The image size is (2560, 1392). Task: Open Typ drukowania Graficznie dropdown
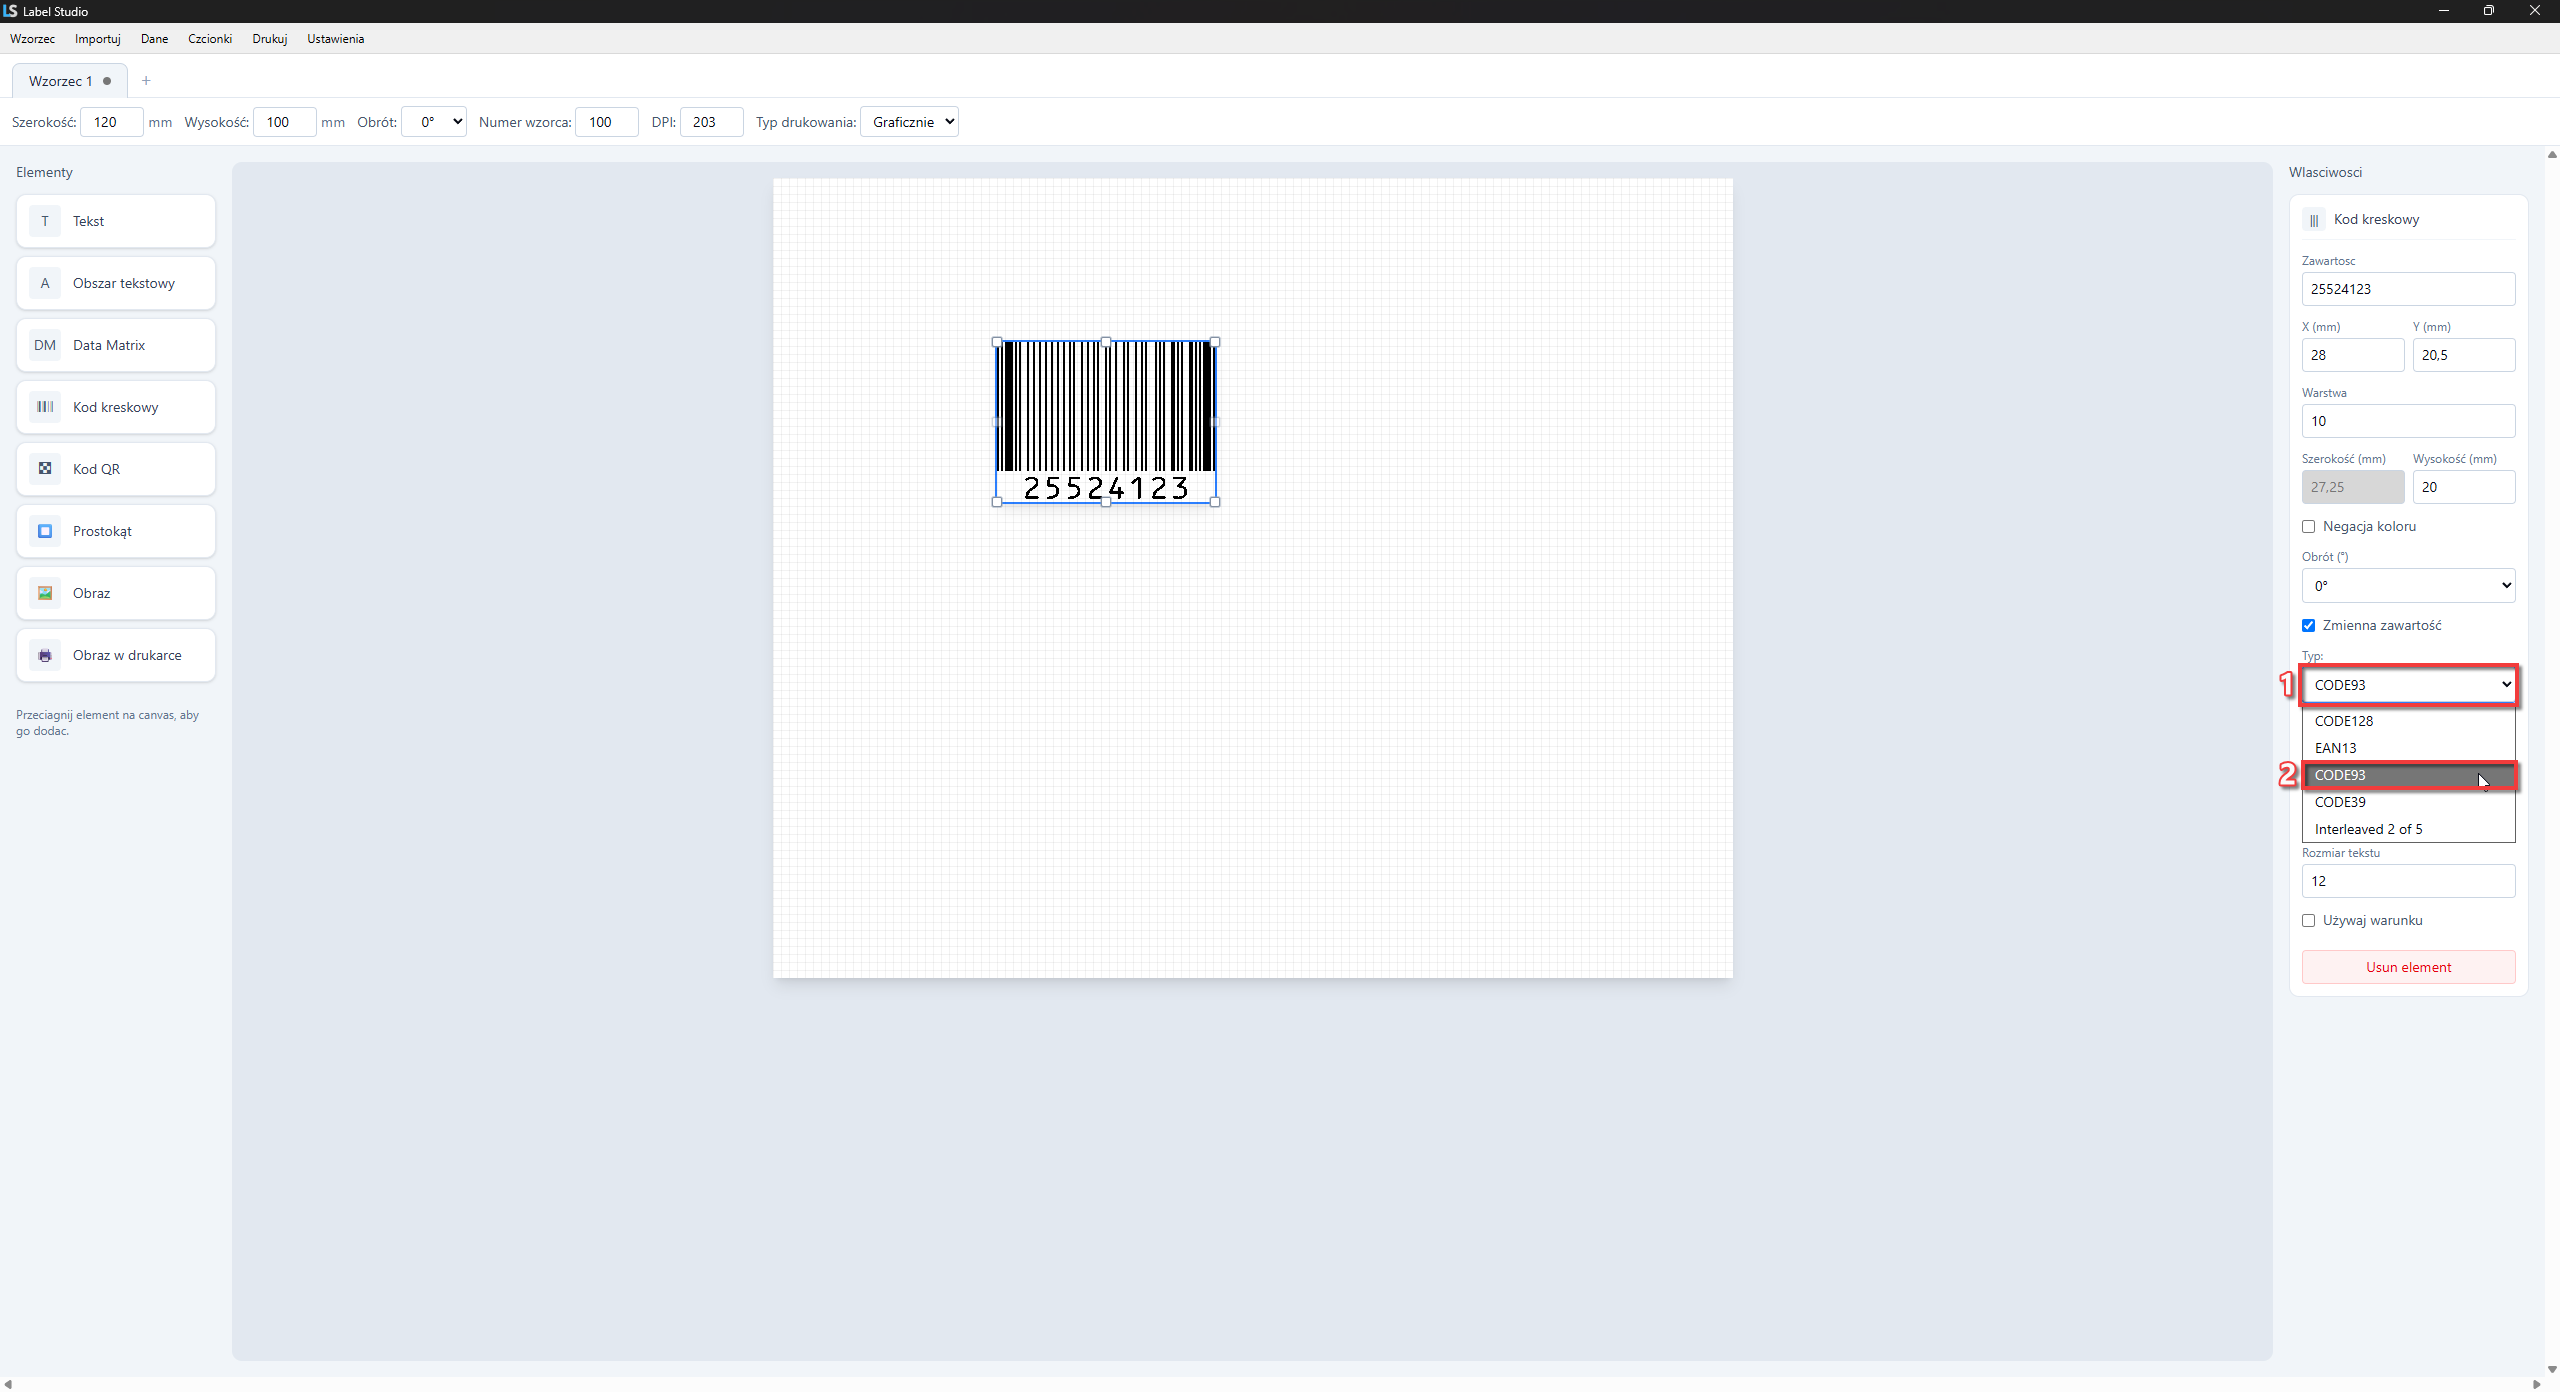[x=909, y=122]
